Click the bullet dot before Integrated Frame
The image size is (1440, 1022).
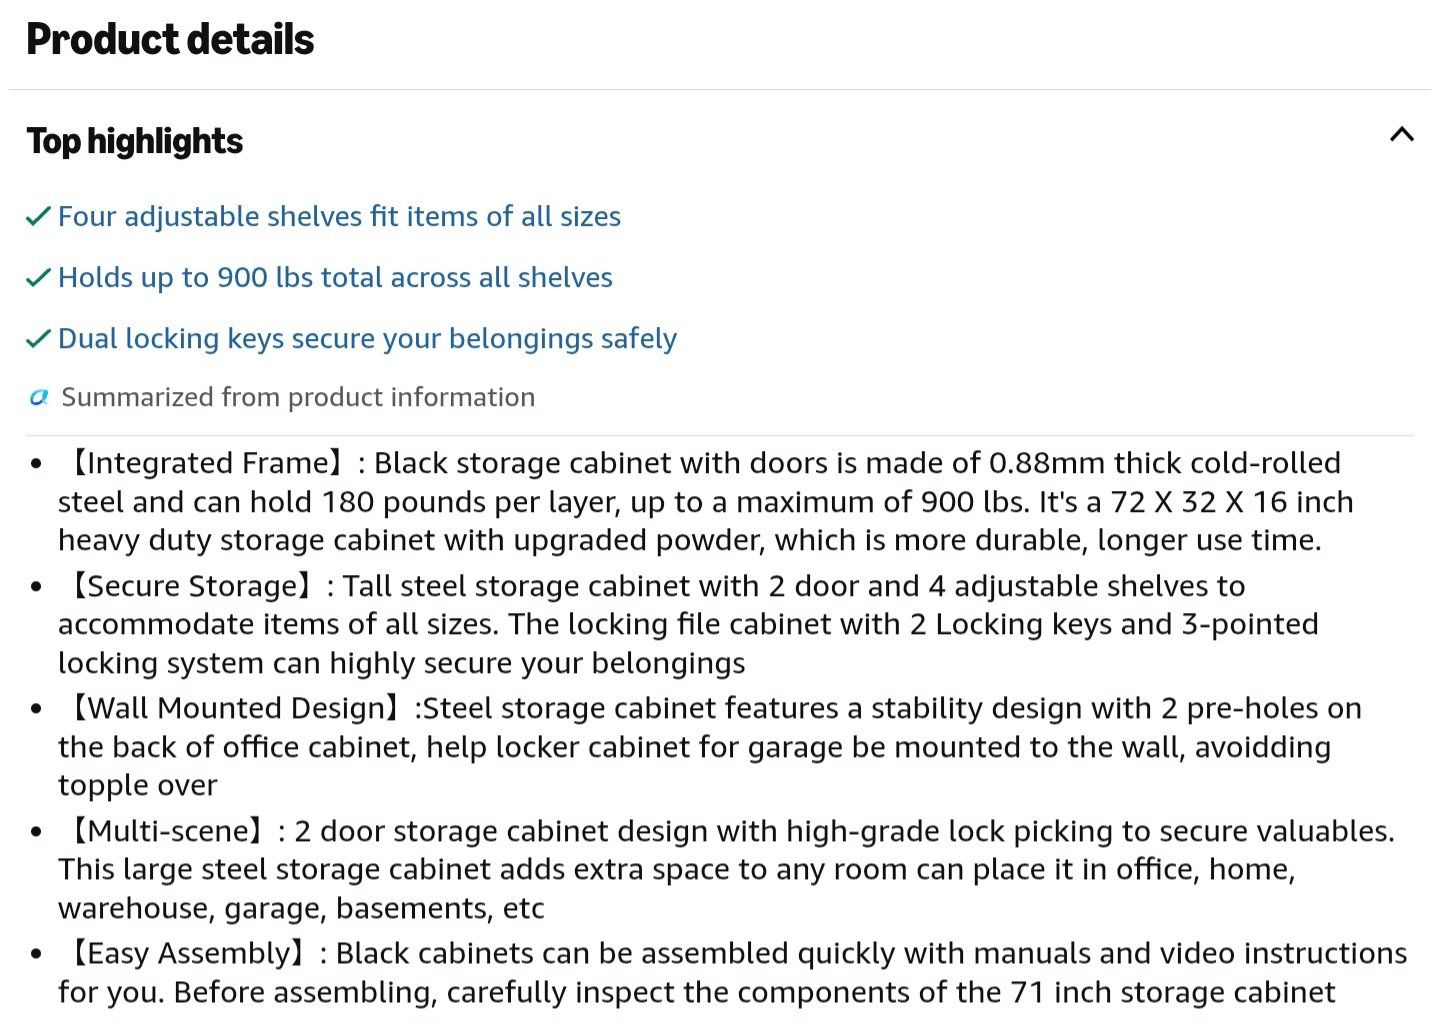(x=36, y=464)
